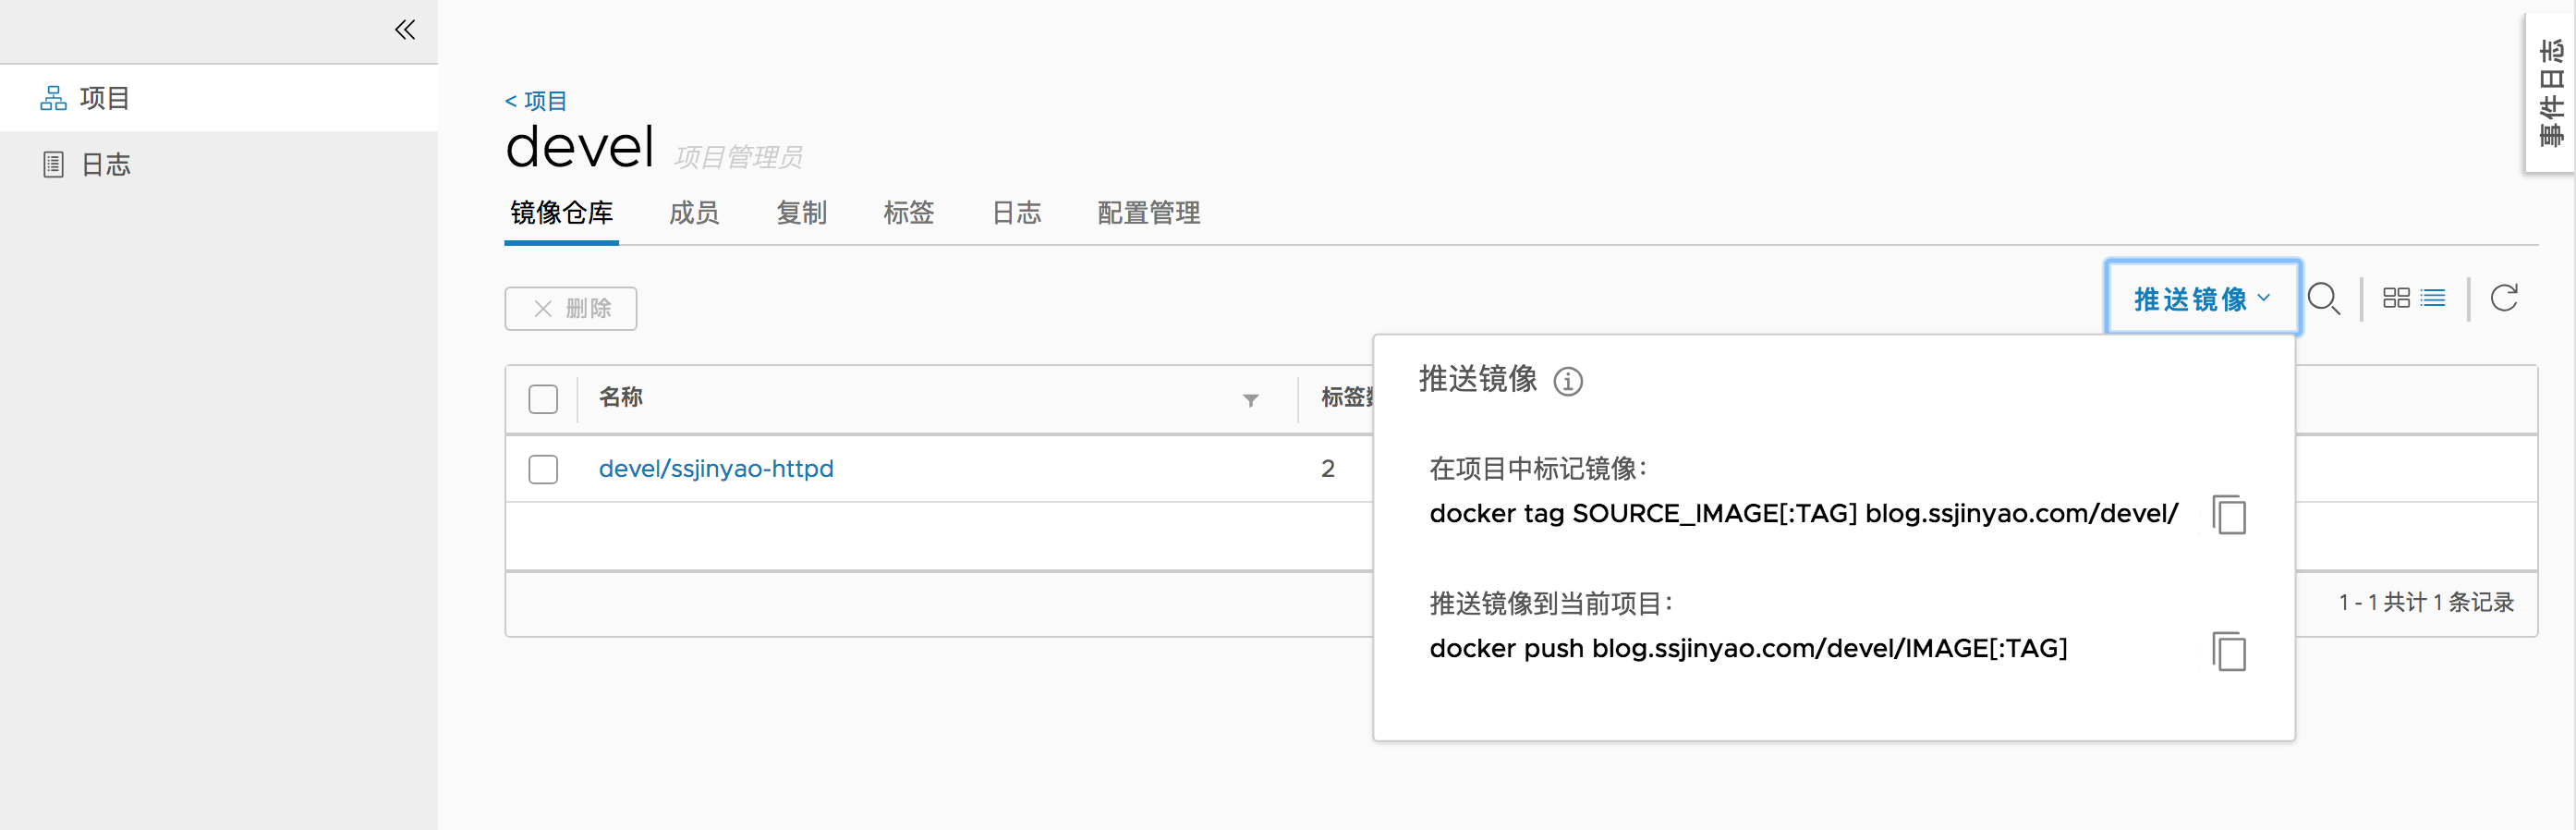The width and height of the screenshot is (2576, 830).
Task: Open the 名称 column filter
Action: tap(1250, 400)
